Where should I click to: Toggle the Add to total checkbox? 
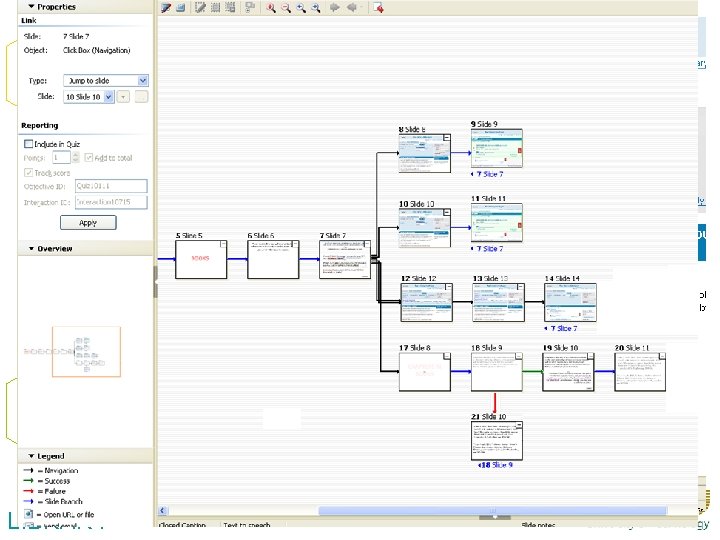click(x=89, y=158)
